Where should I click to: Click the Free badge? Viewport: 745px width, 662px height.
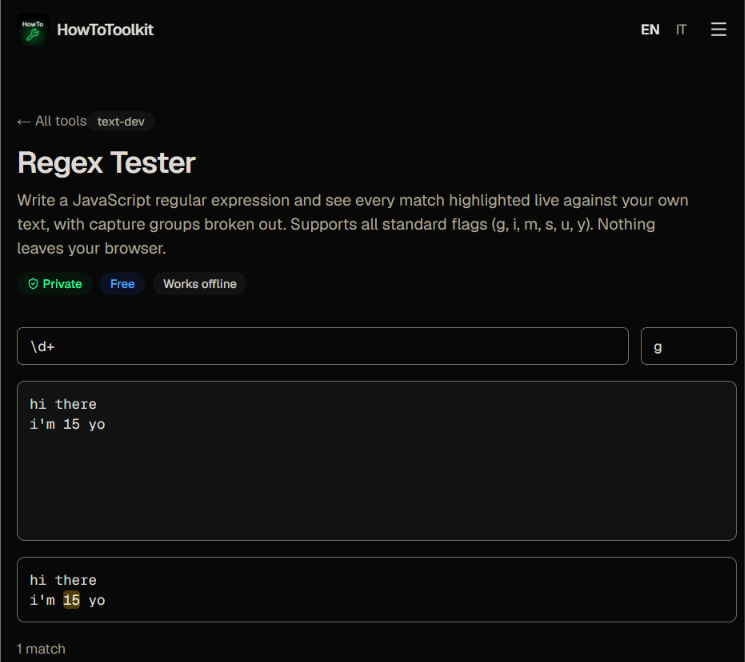(122, 284)
